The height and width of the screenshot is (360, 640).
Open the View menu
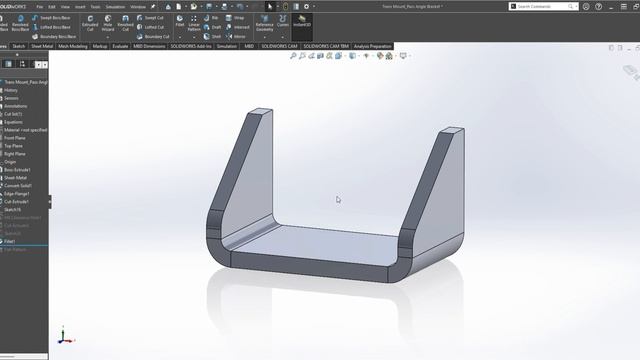[65, 7]
